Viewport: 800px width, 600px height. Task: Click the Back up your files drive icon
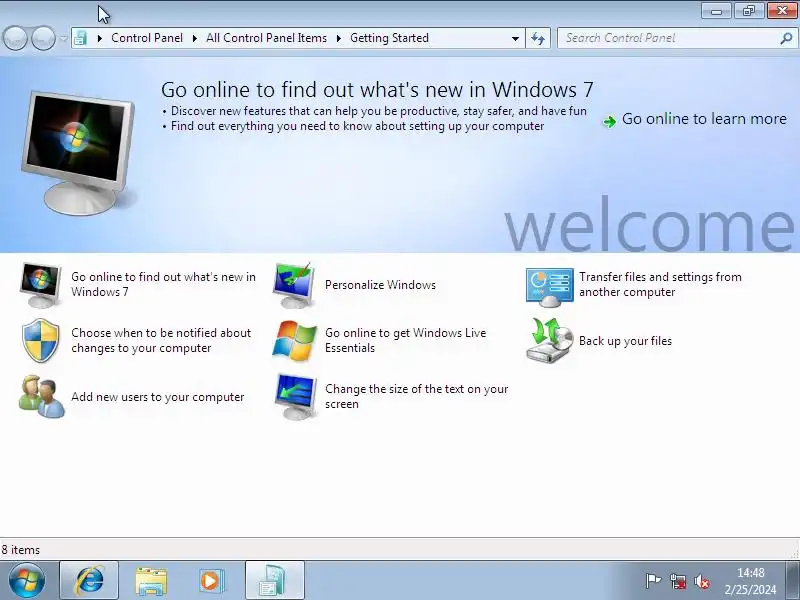point(549,340)
